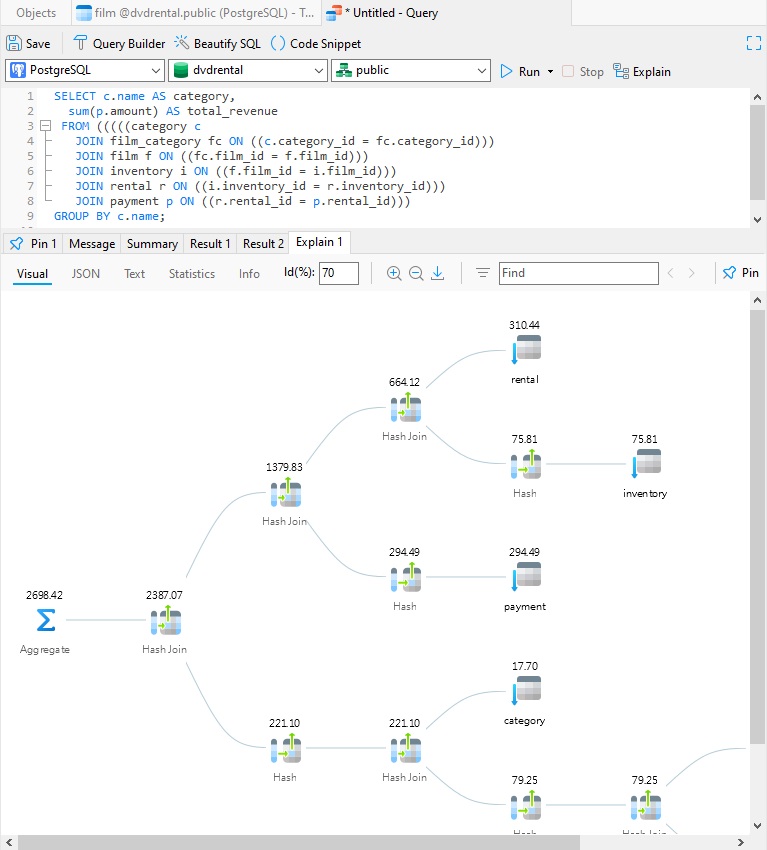Click the Hash Join node costing 1379.83
767x850 pixels.
286,493
